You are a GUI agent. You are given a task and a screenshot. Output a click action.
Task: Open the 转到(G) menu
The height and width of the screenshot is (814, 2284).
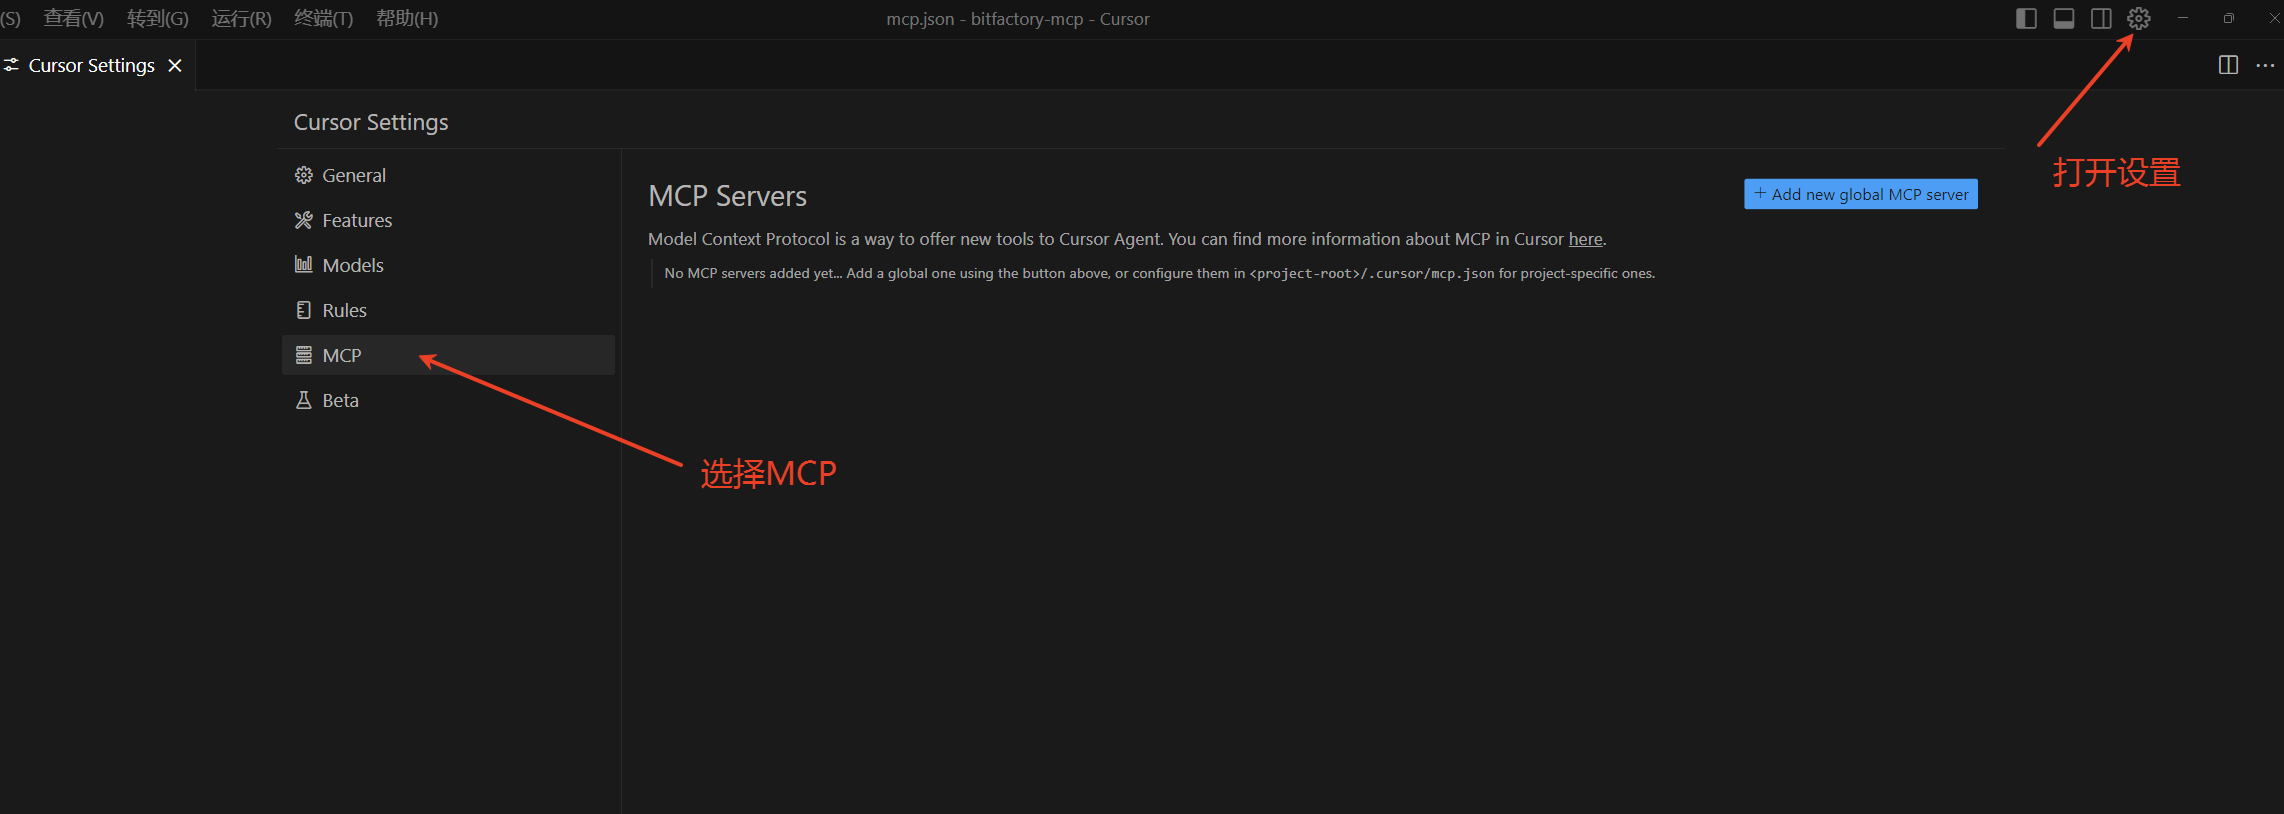pos(158,18)
